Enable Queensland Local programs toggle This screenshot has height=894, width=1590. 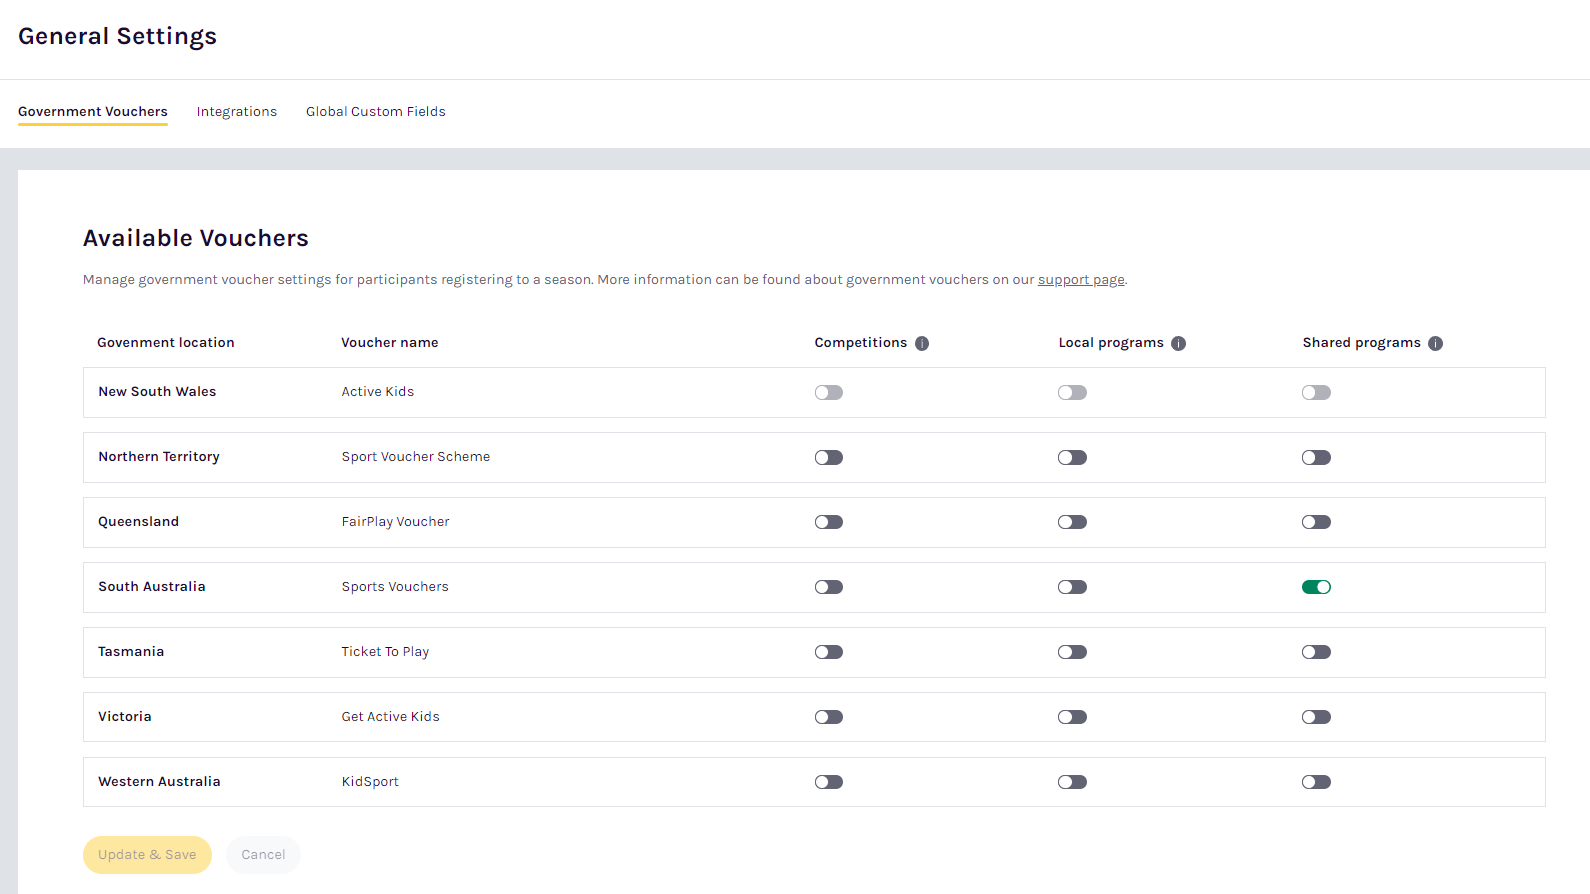tap(1073, 522)
